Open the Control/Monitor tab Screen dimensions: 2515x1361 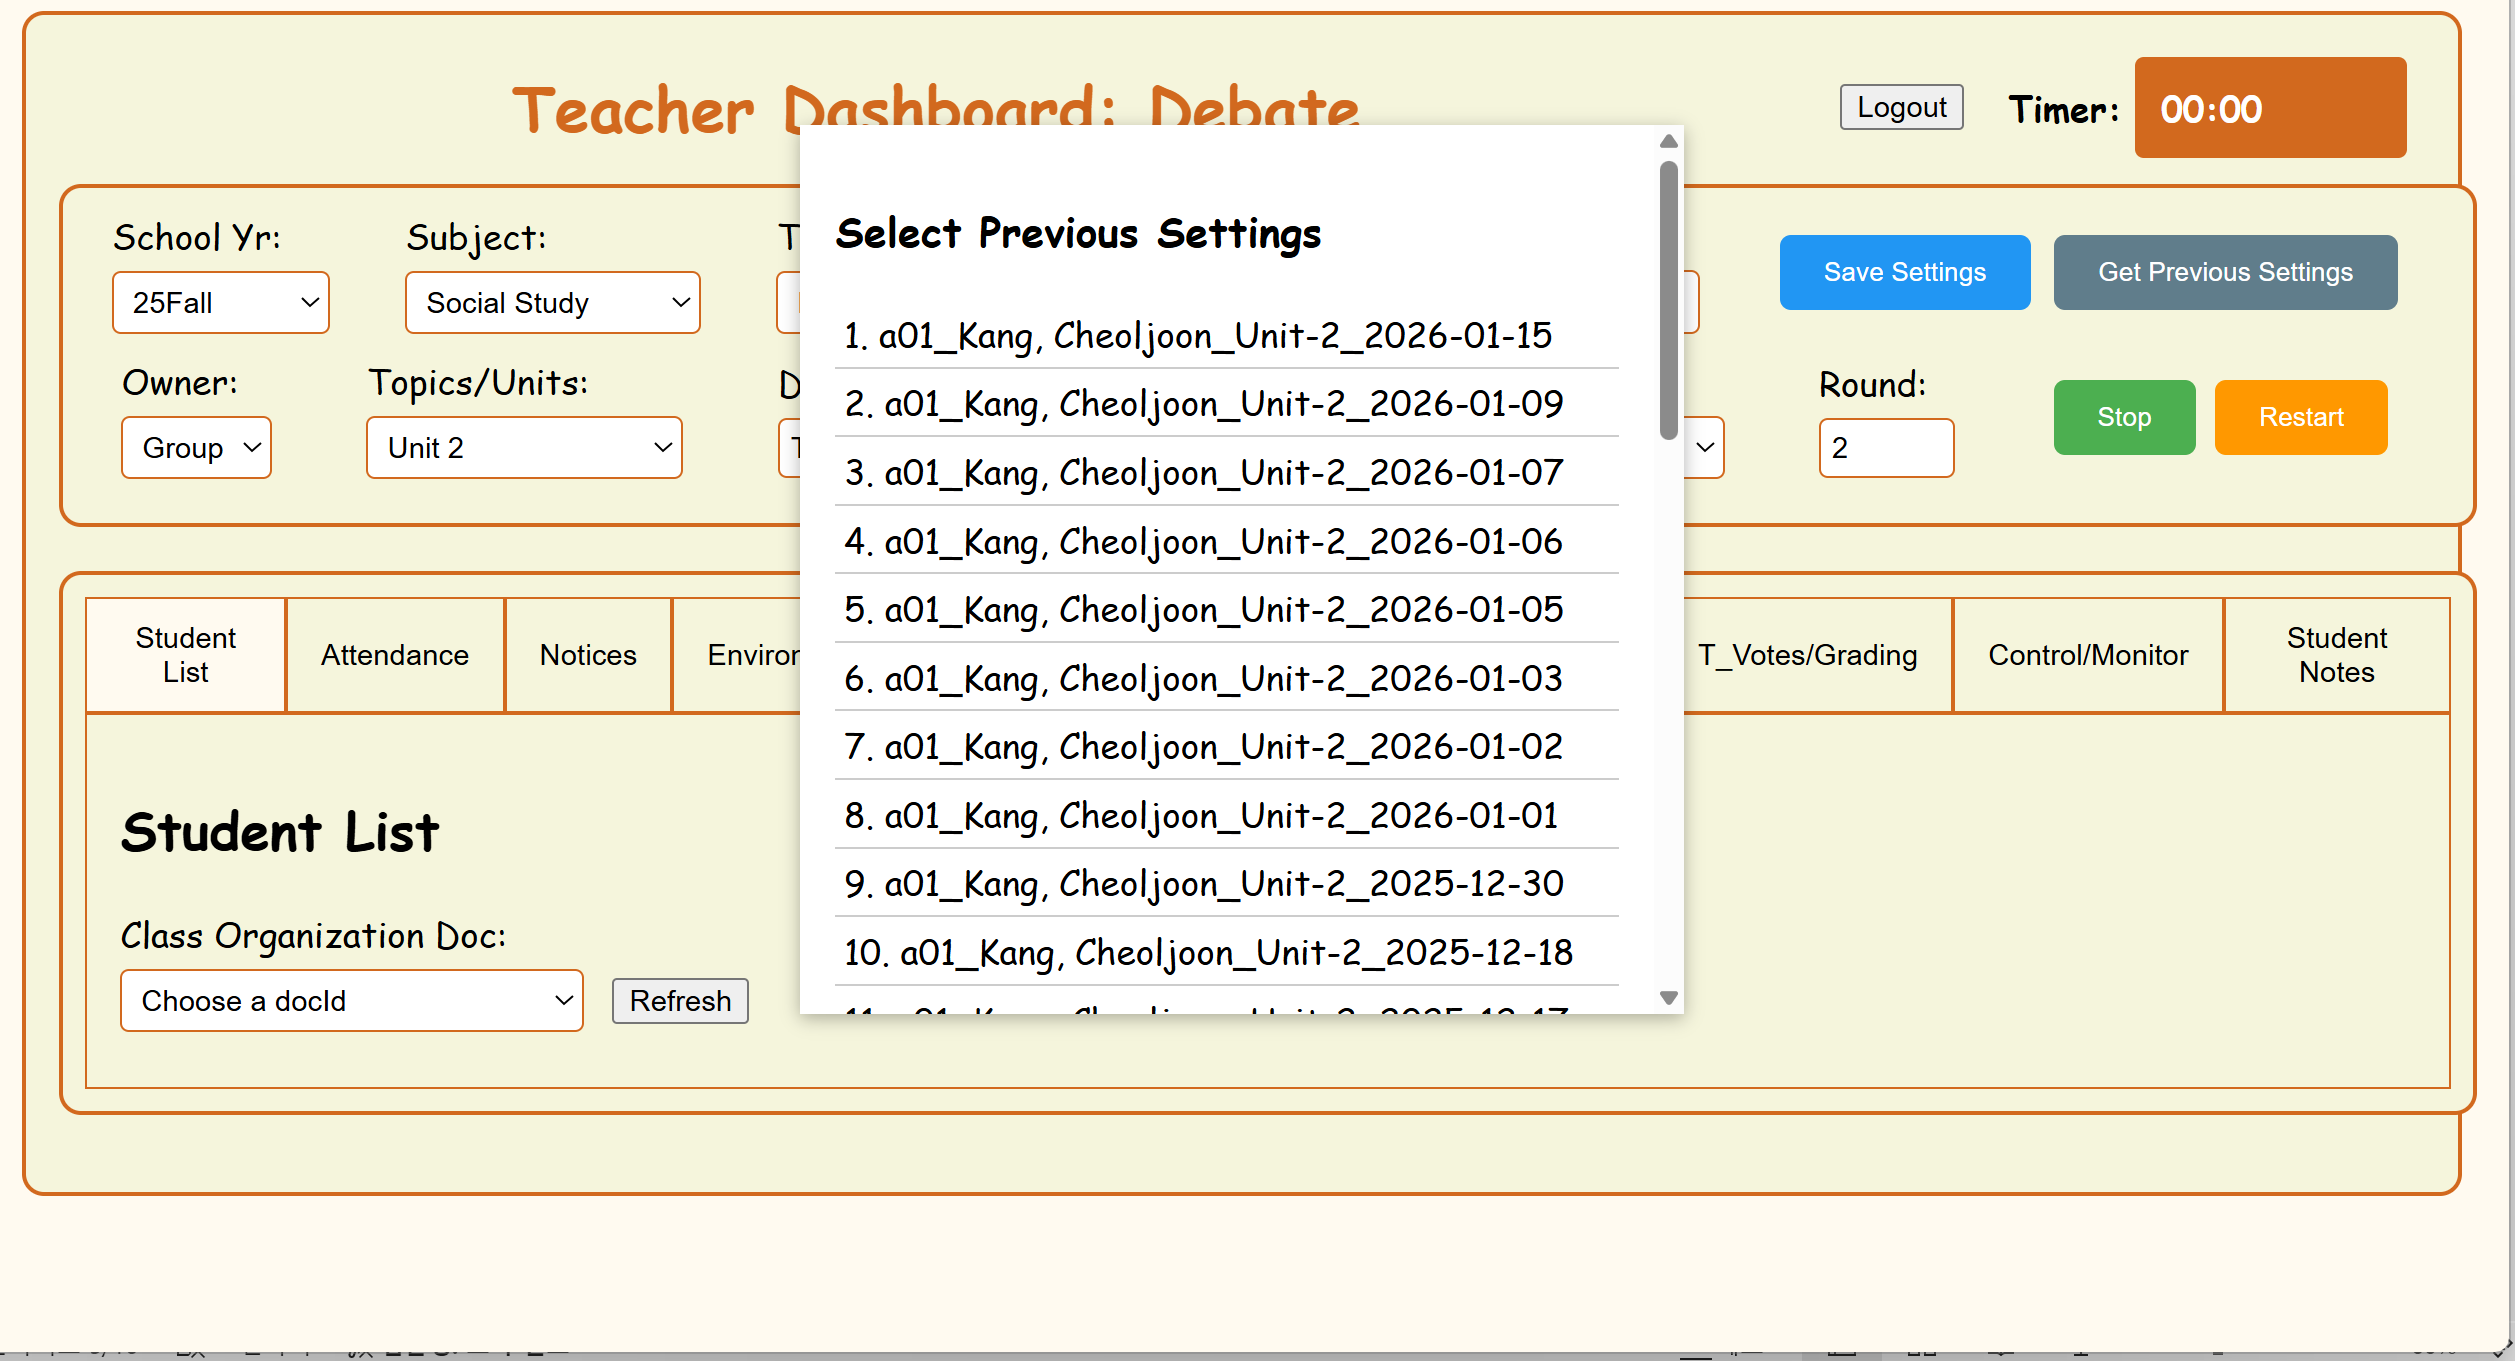(x=2087, y=655)
